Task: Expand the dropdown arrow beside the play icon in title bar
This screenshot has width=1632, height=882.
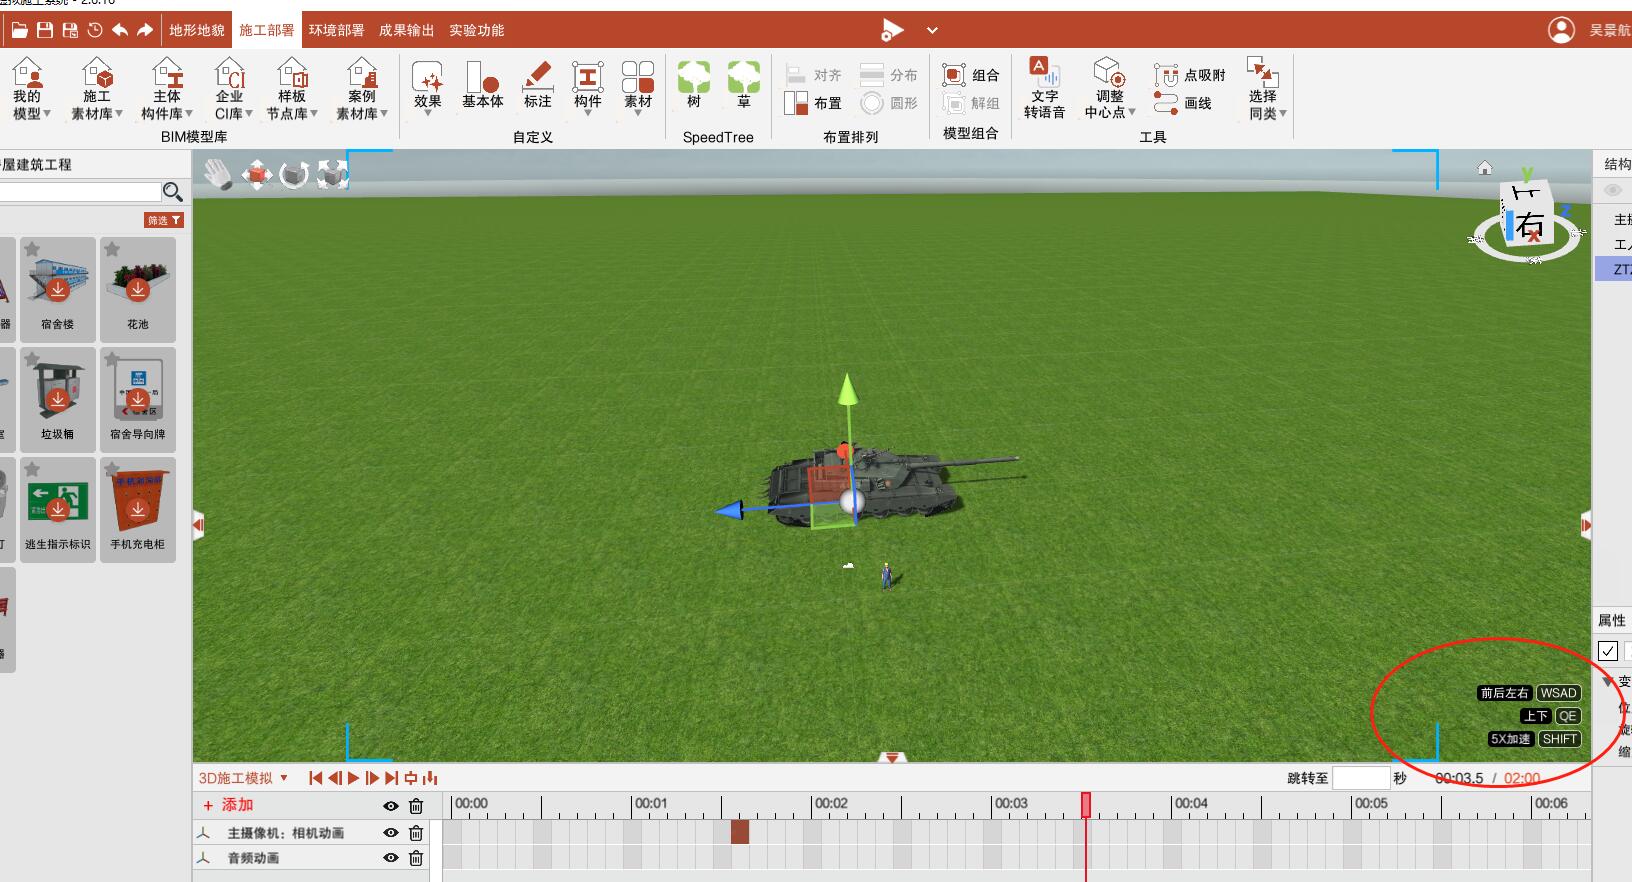Action: pos(932,31)
